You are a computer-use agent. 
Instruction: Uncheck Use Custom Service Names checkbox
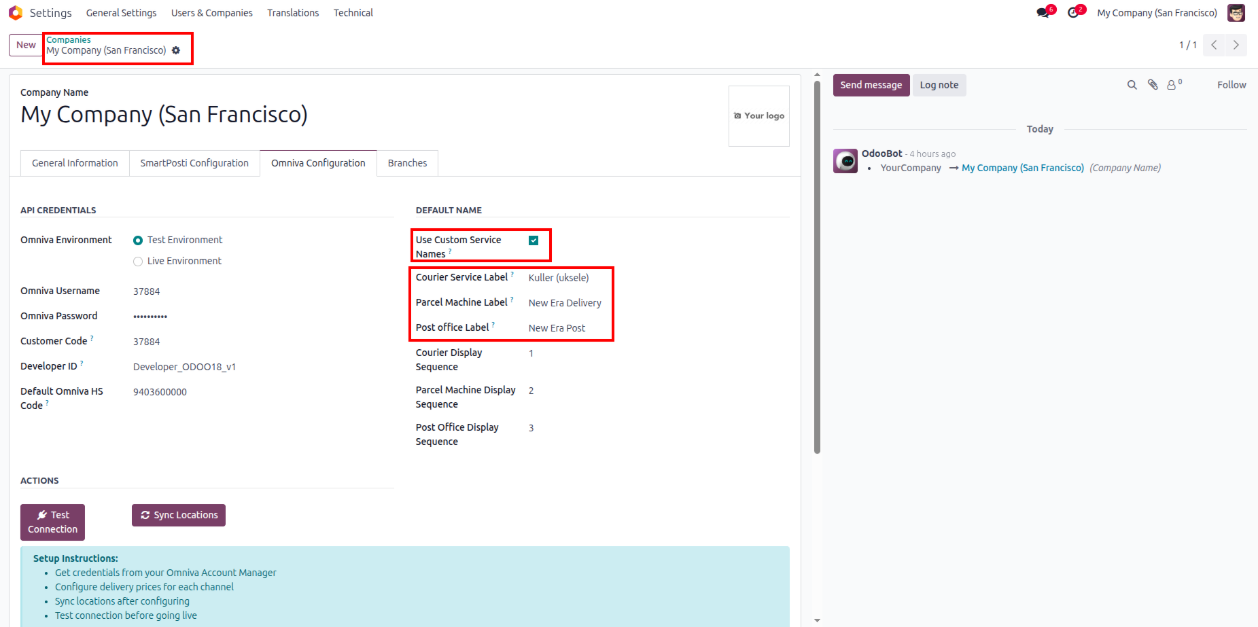[x=534, y=240]
